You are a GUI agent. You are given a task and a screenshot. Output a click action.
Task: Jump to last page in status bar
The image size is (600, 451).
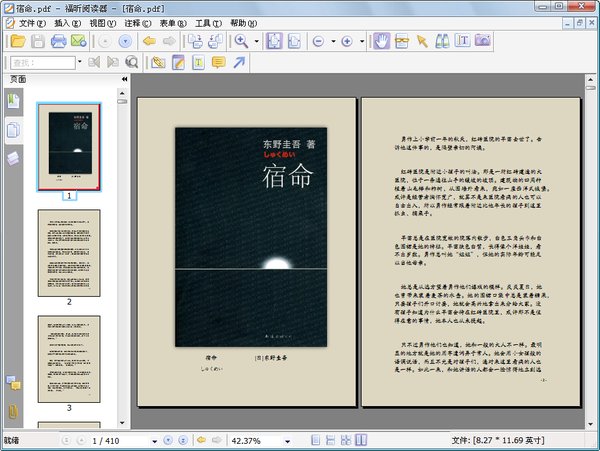pyautogui.click(x=181, y=440)
